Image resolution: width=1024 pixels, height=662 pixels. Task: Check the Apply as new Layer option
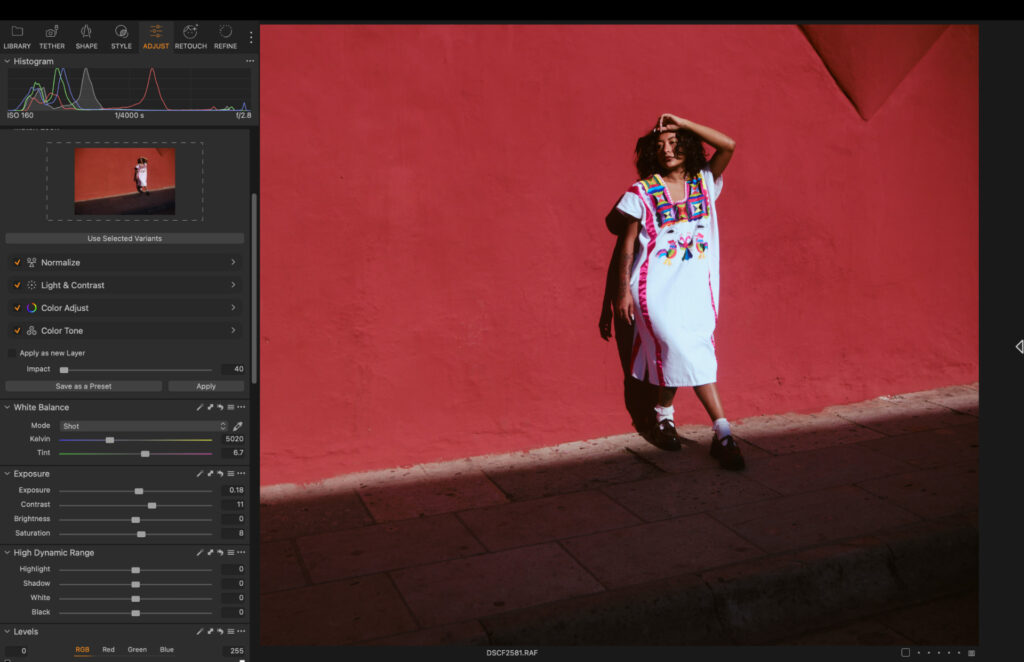tap(10, 353)
